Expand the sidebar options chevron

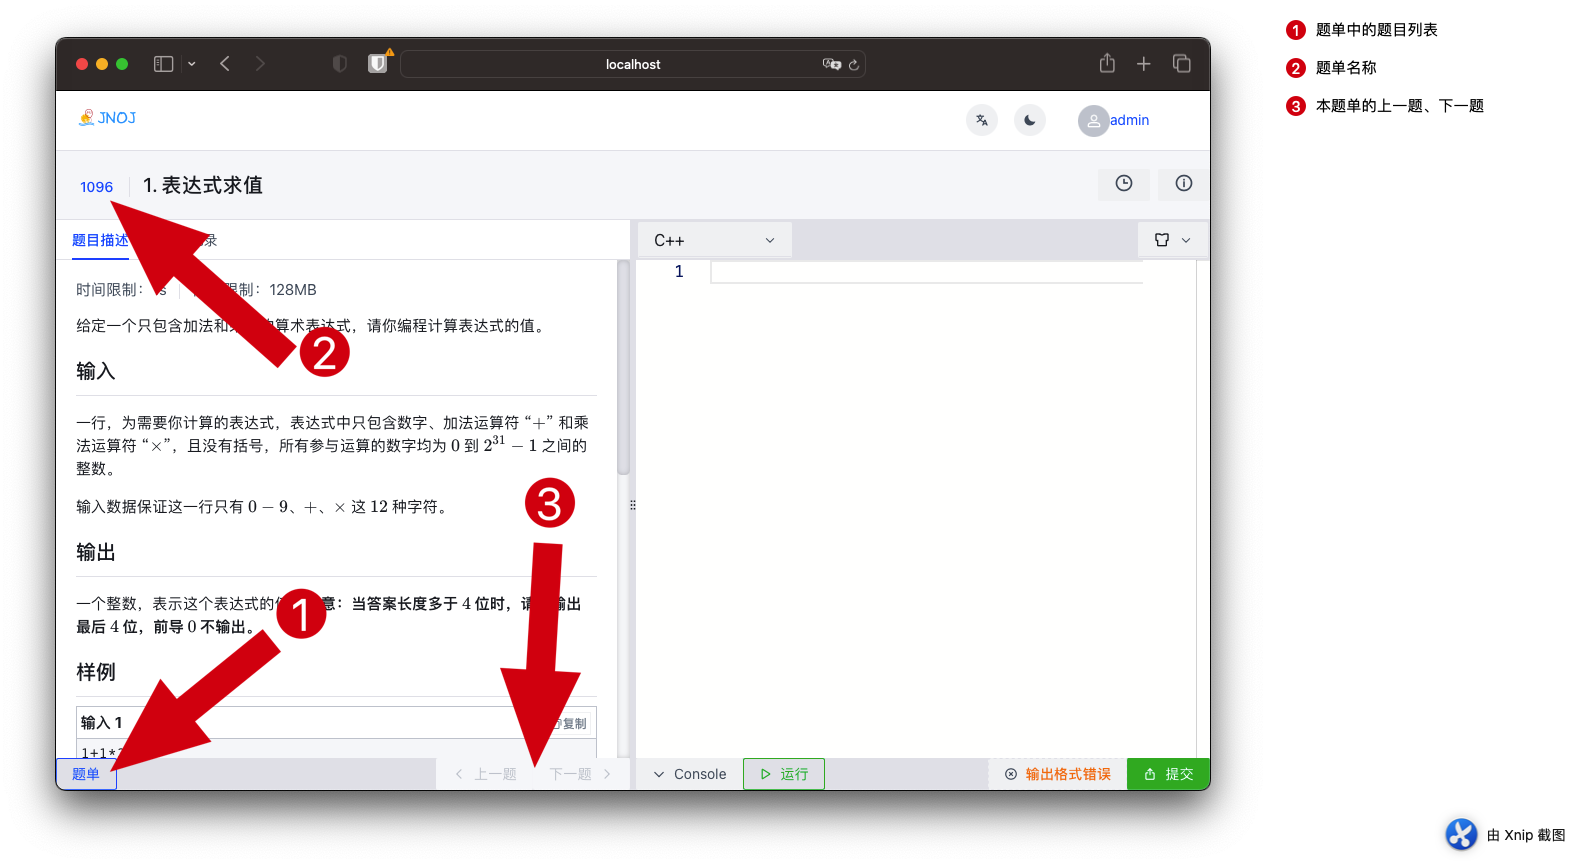coord(192,64)
